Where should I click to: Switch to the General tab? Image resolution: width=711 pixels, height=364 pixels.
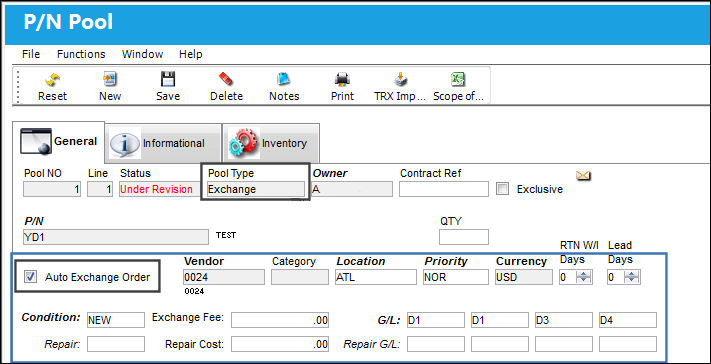point(59,142)
